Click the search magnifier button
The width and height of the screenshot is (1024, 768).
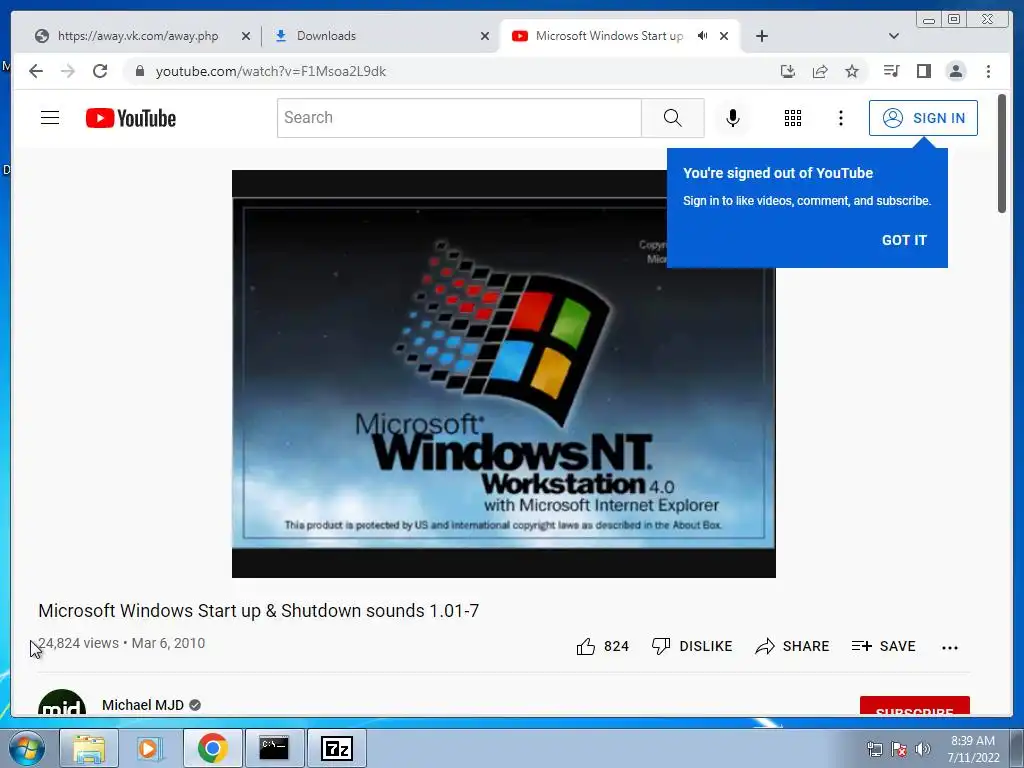(673, 118)
